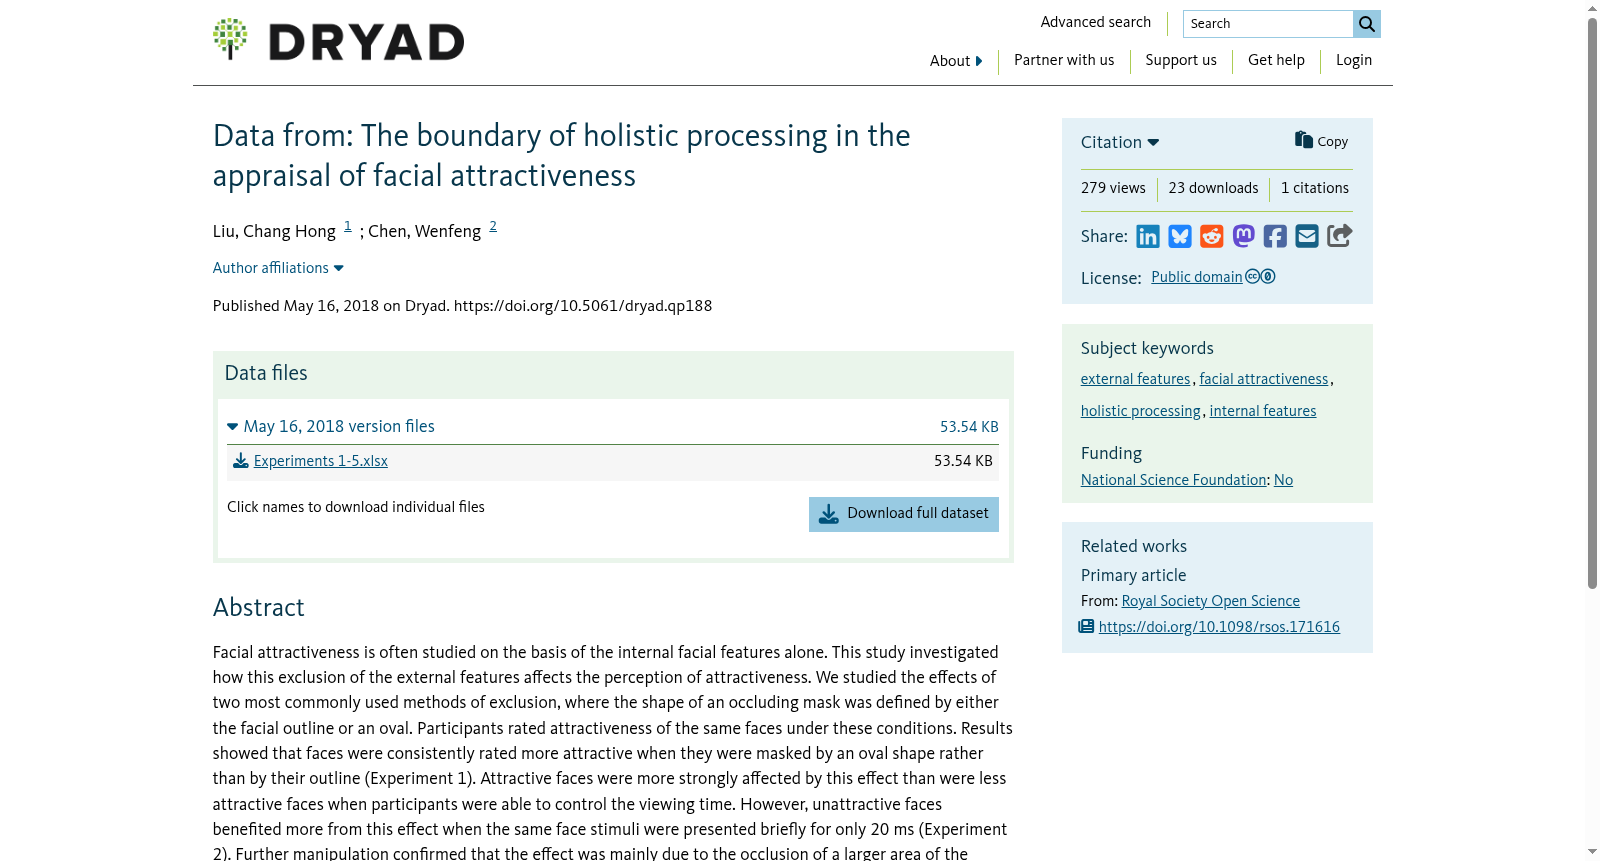Click Download full dataset button
Screen dimensions: 1600x861
click(x=904, y=514)
